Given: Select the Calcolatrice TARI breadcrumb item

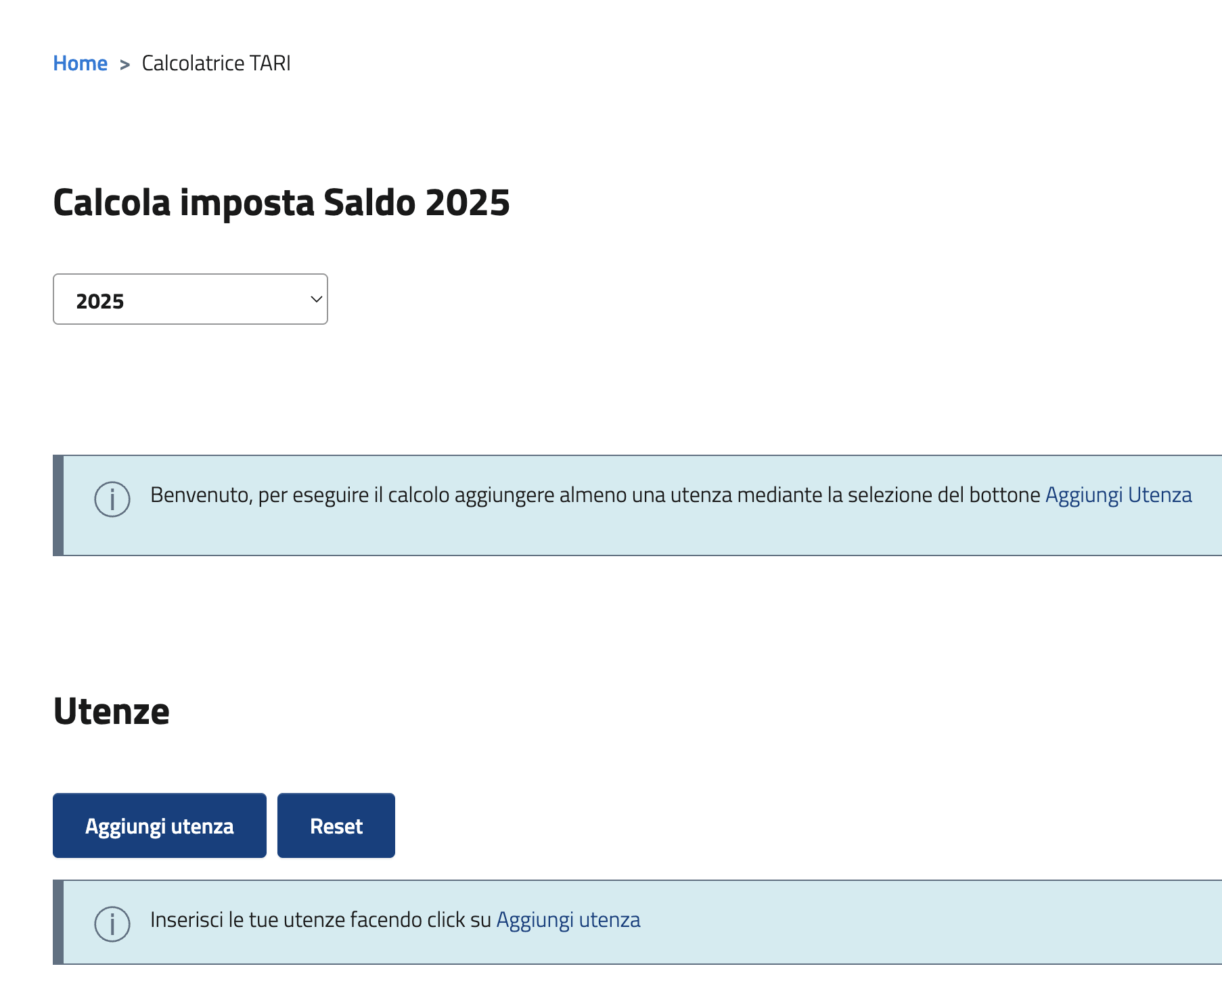Looking at the screenshot, I should point(216,63).
